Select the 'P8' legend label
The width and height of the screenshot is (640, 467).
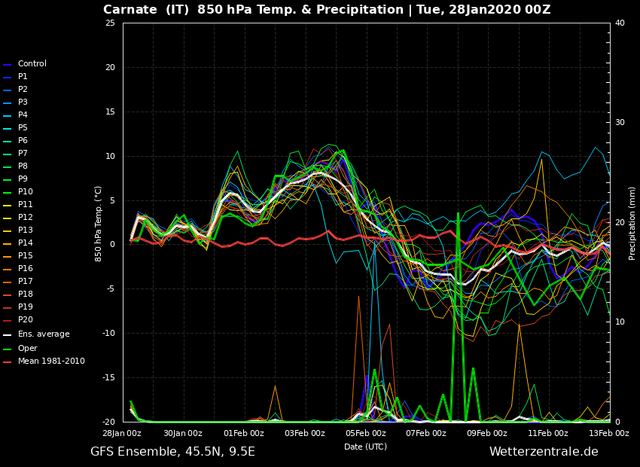point(22,166)
